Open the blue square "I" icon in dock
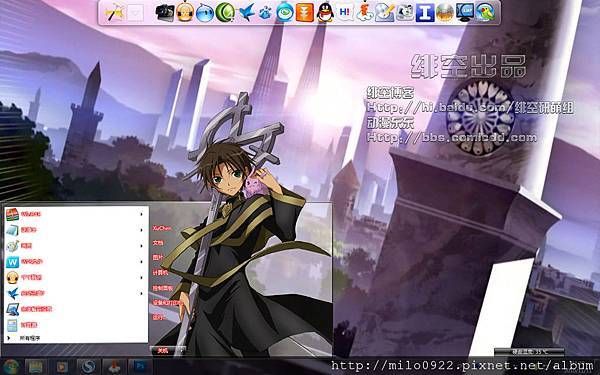This screenshot has width=600, height=375. (425, 12)
